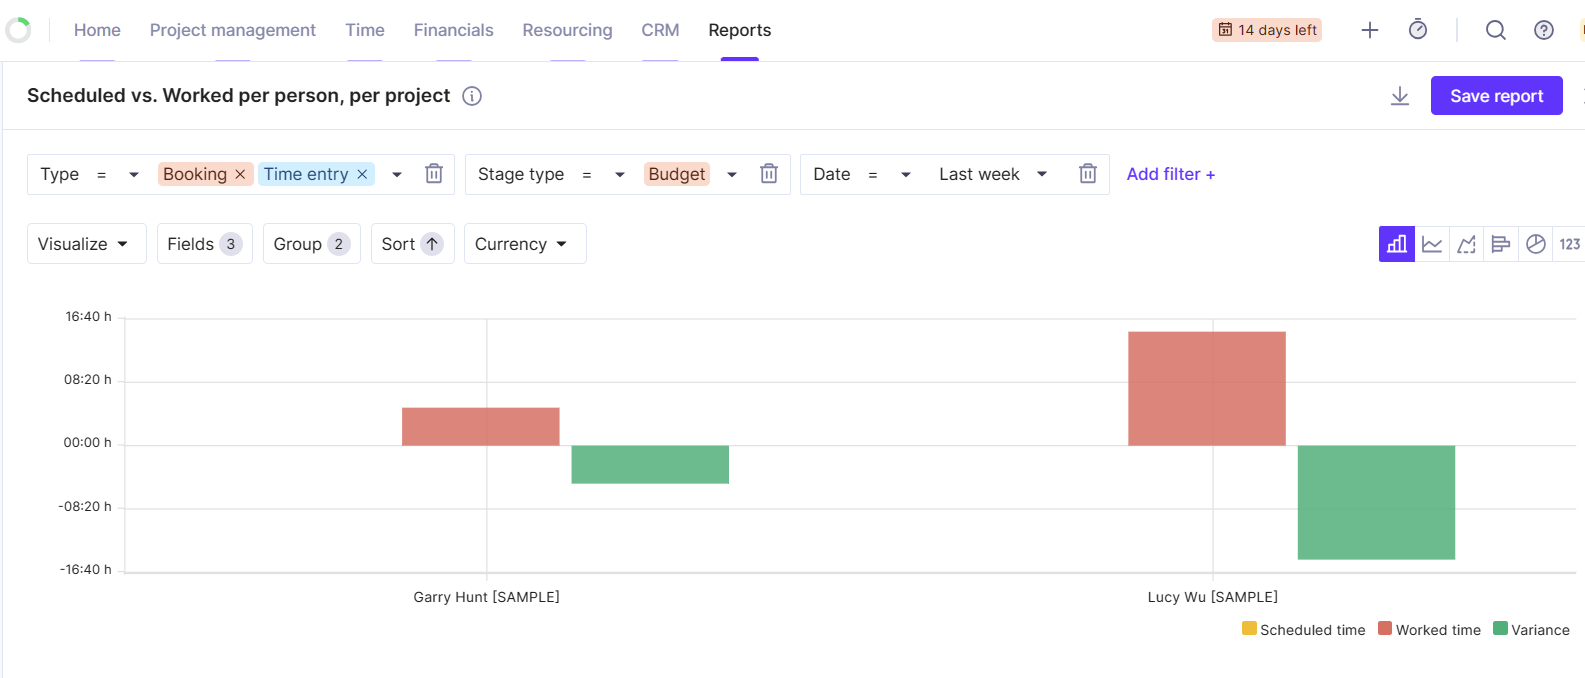Viewport: 1585px width, 678px height.
Task: Select line chart view
Action: pos(1432,244)
